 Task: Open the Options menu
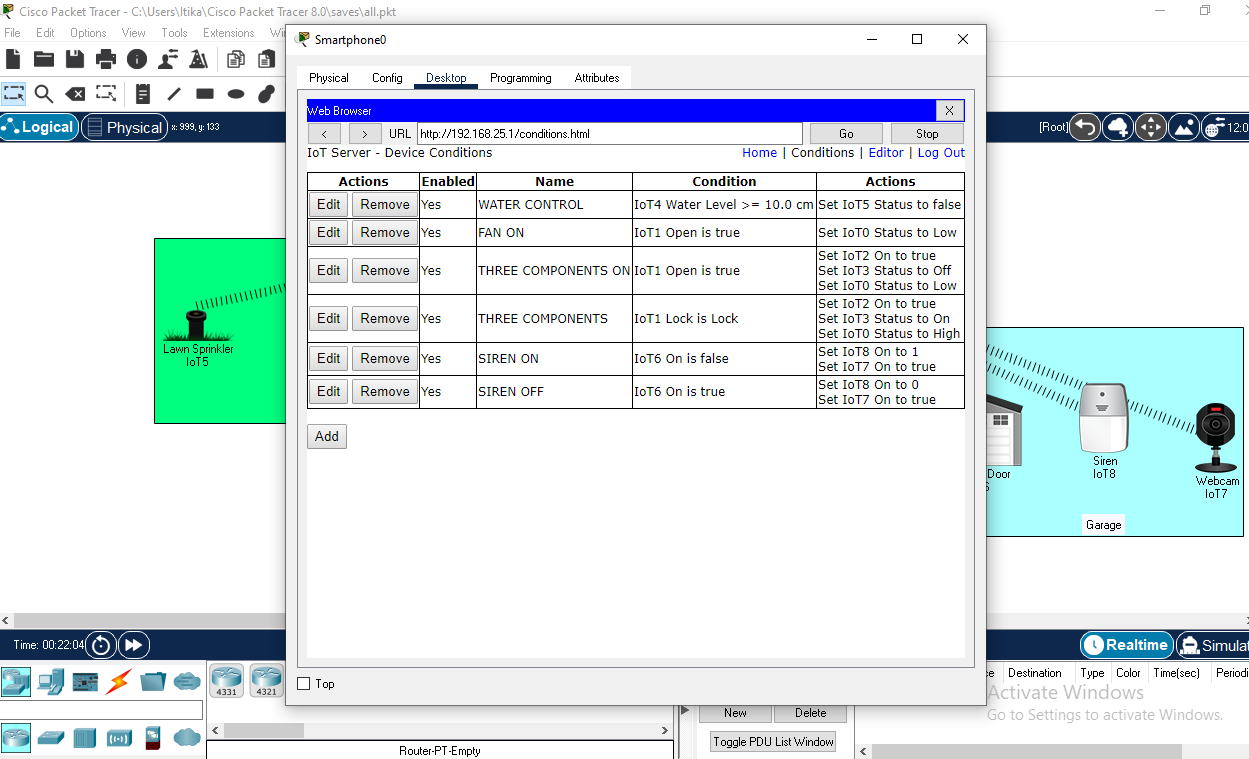coord(88,33)
